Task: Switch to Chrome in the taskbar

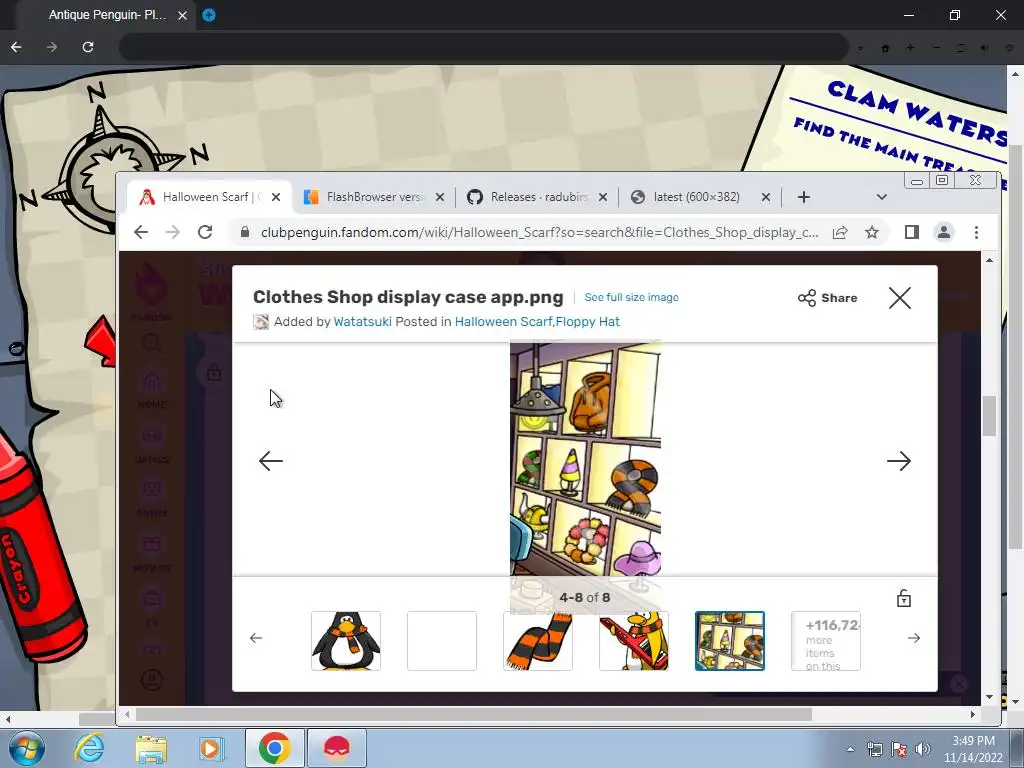Action: 274,748
